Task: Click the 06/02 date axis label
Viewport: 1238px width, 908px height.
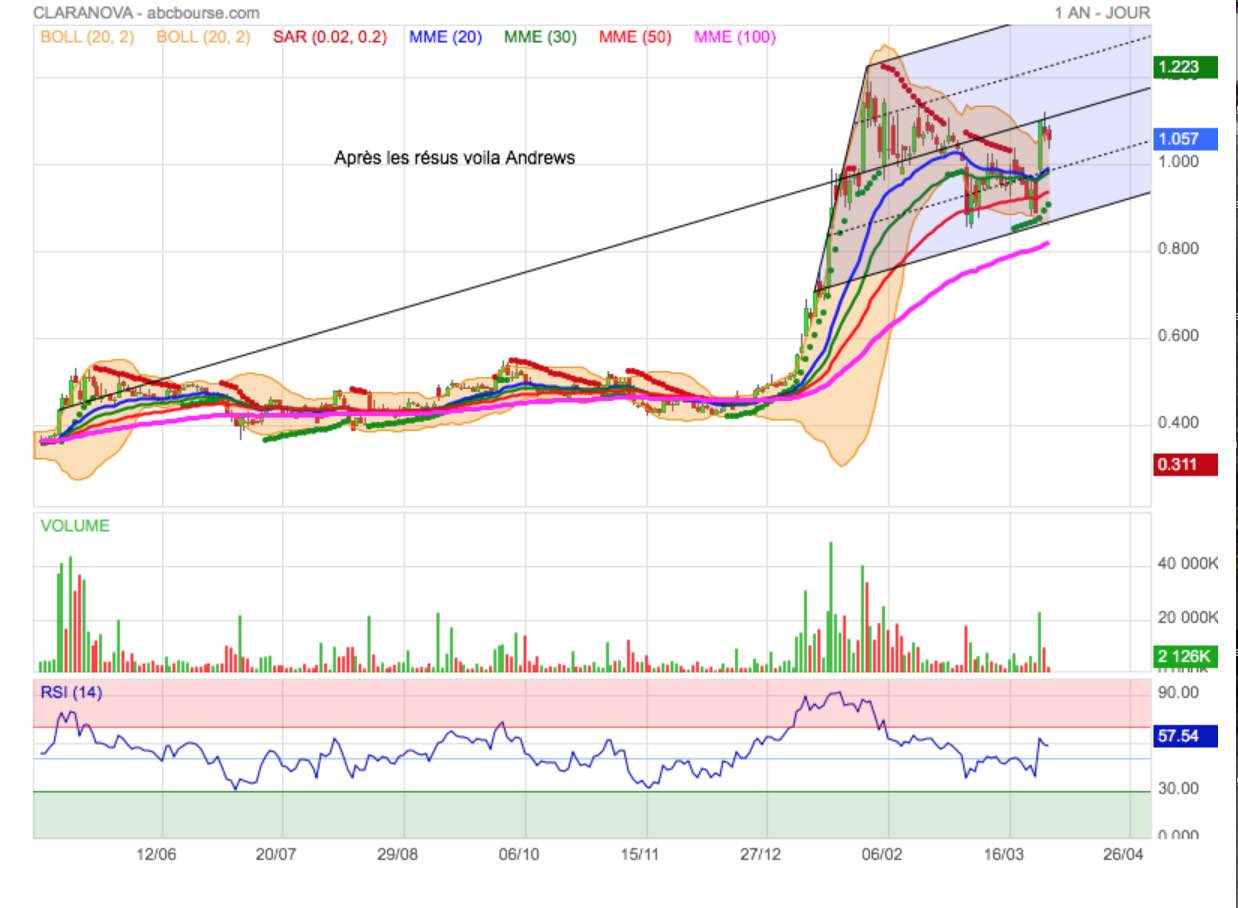Action: point(882,855)
